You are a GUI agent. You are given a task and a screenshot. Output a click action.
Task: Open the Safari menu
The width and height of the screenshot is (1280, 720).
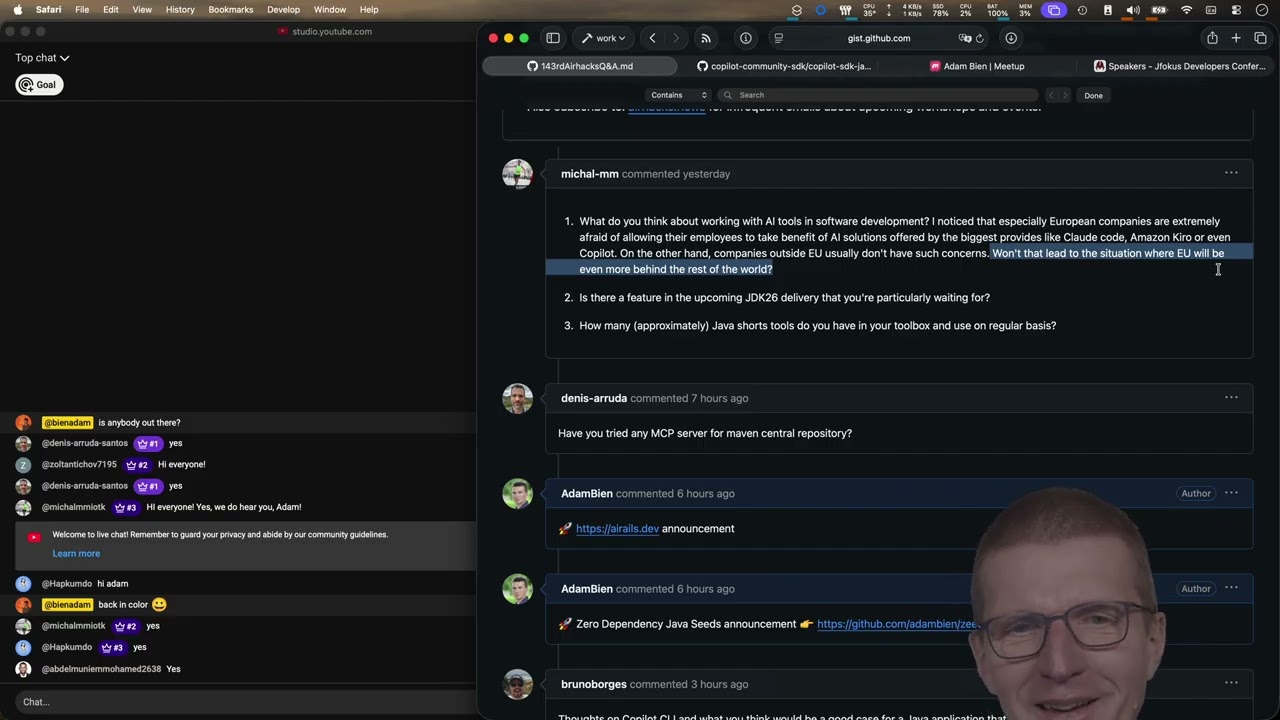click(x=48, y=9)
